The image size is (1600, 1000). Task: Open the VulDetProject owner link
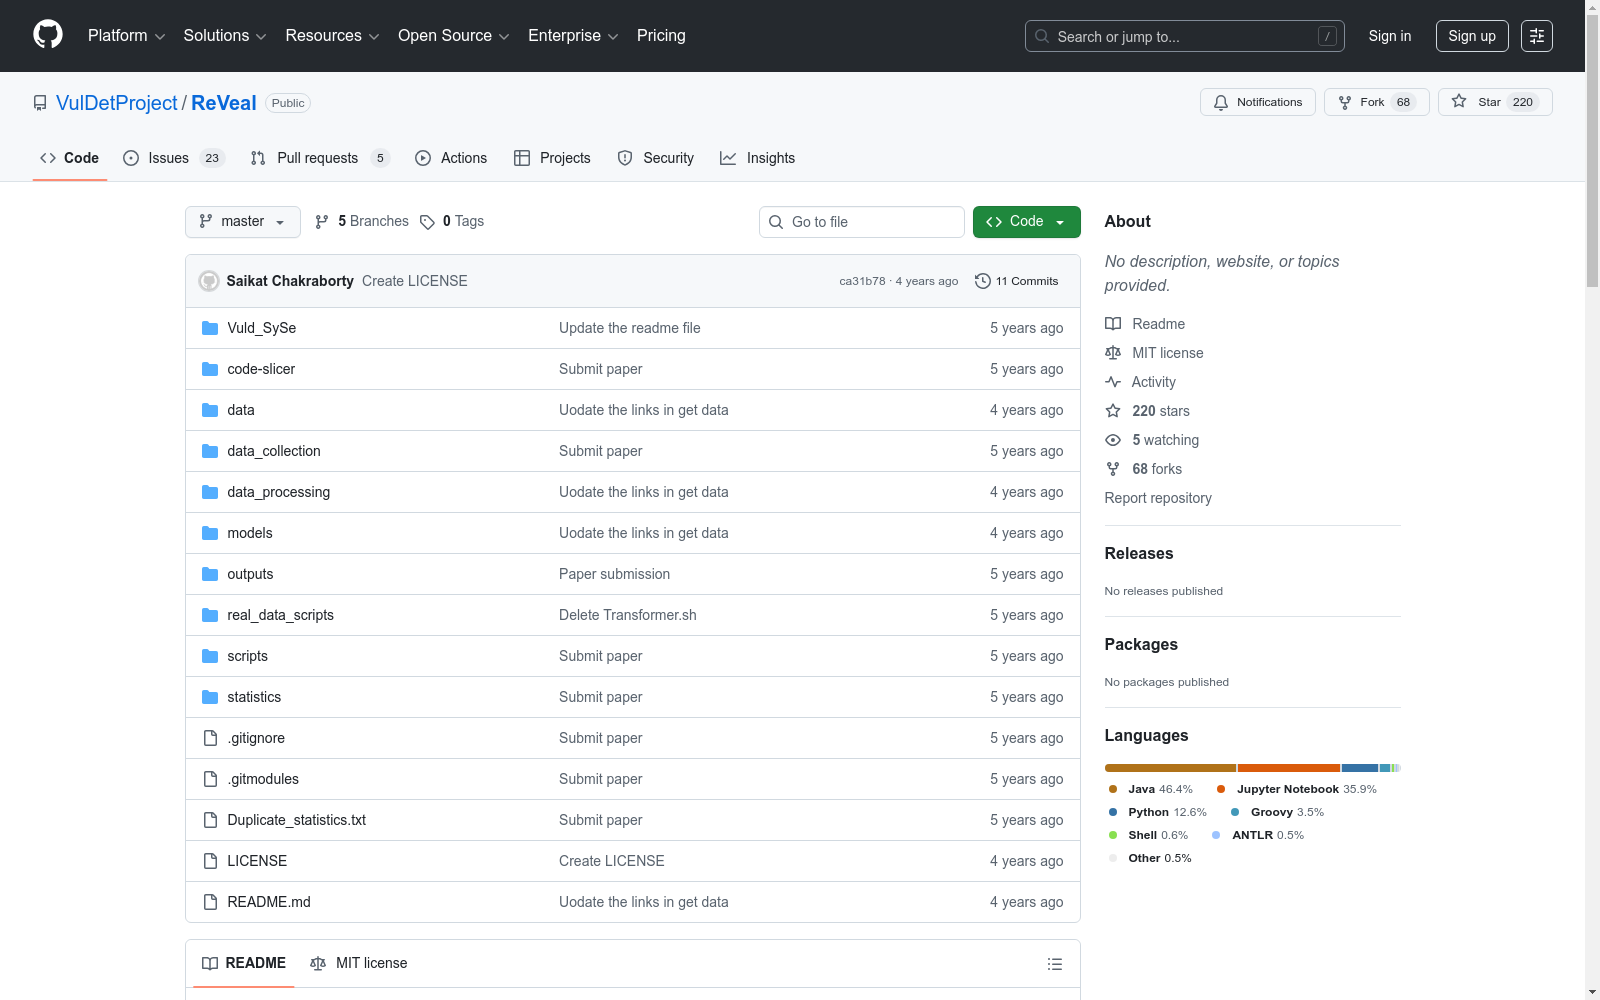coord(117,103)
